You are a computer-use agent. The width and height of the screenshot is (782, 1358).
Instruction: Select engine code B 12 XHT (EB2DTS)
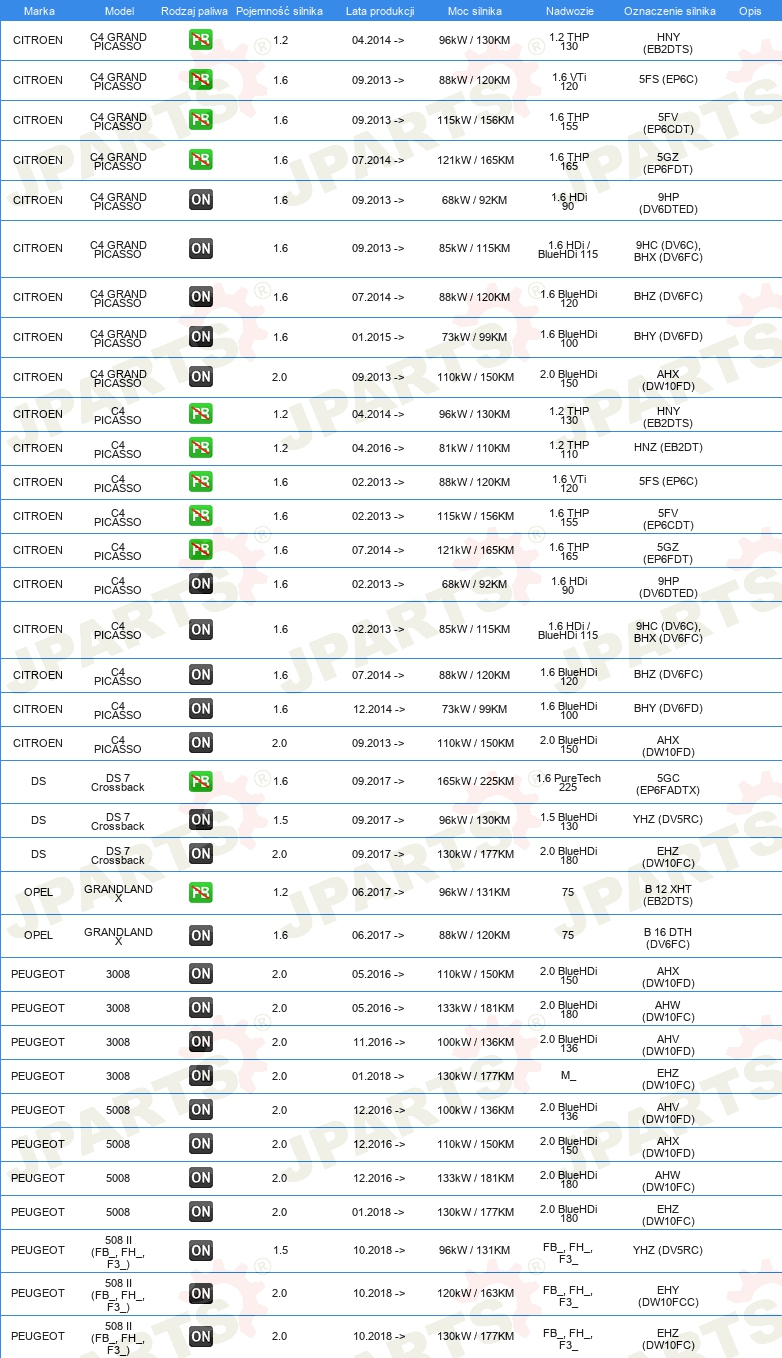[669, 895]
